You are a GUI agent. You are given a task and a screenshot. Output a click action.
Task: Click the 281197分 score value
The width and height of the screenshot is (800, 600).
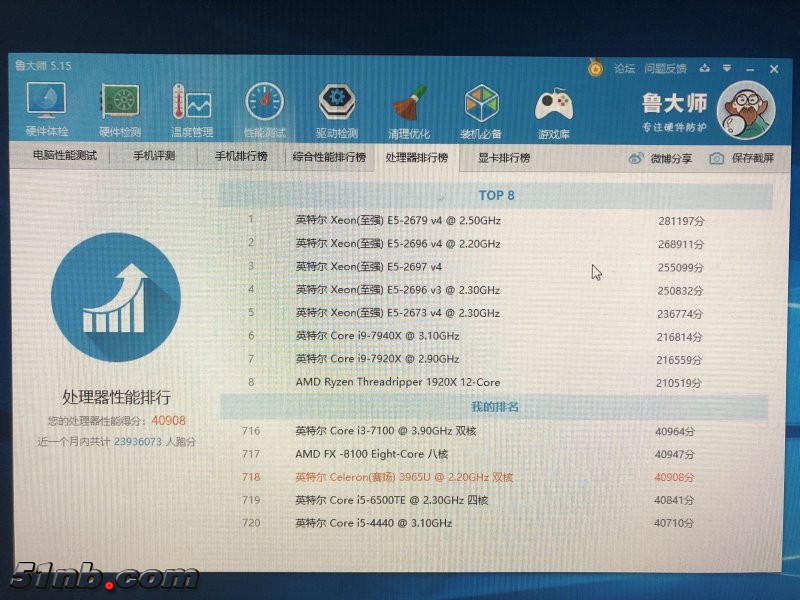(x=681, y=221)
